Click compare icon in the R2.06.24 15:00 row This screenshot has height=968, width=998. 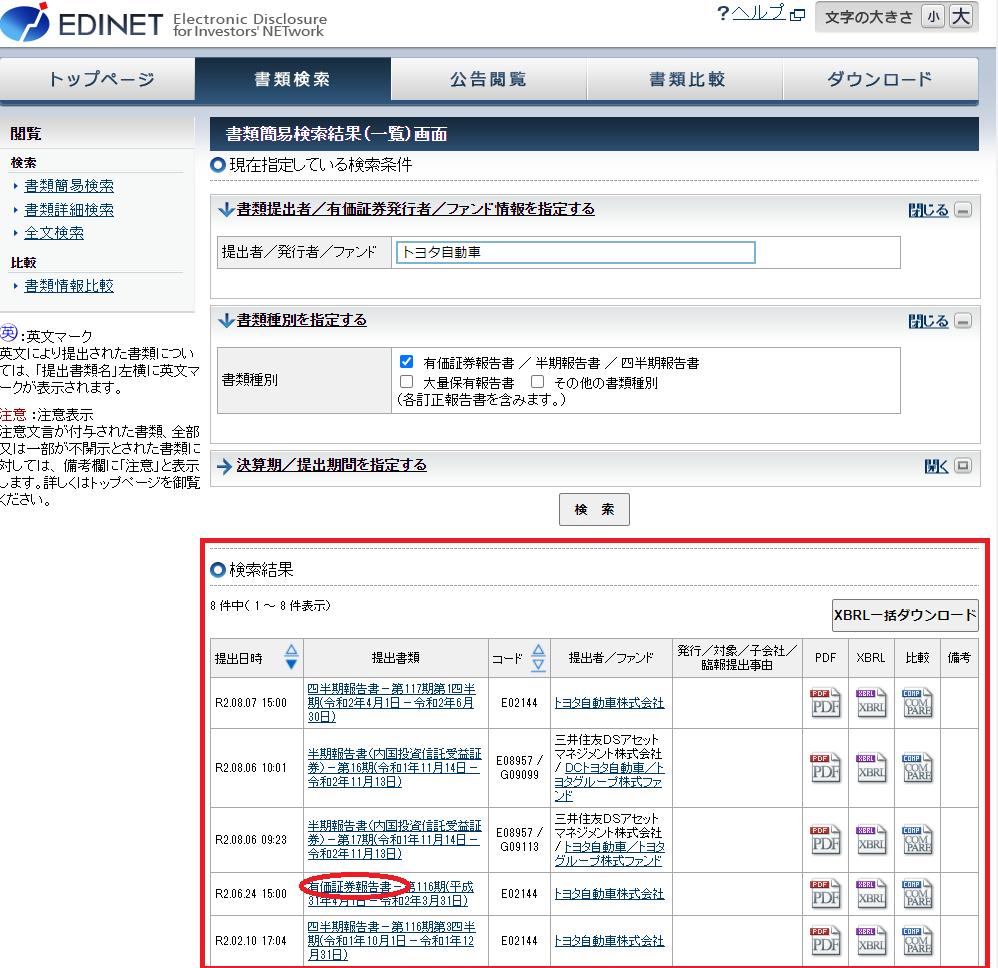click(917, 894)
